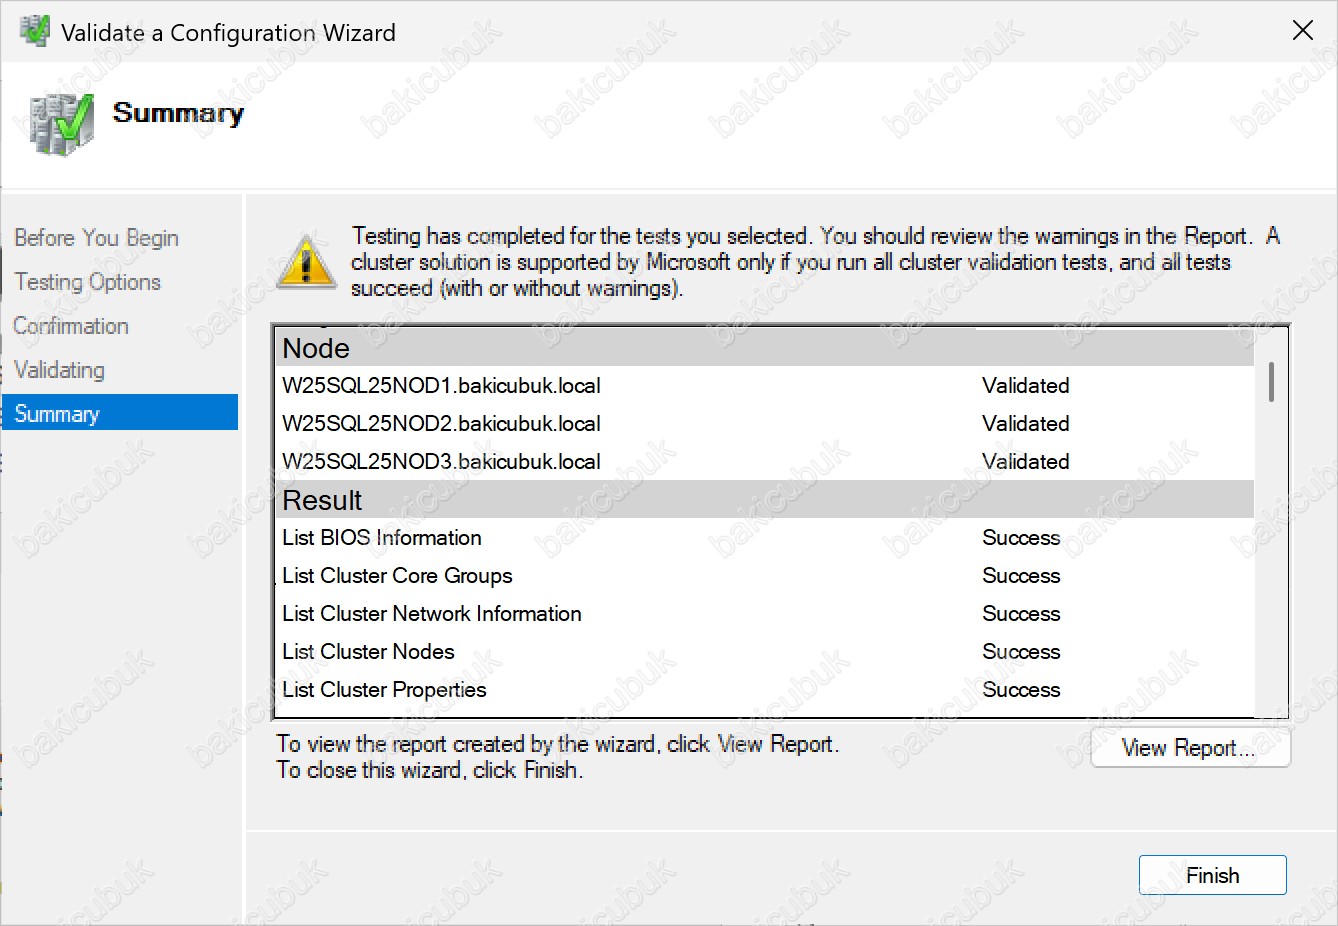
Task: Select the highlighted Summary step
Action: click(x=57, y=414)
